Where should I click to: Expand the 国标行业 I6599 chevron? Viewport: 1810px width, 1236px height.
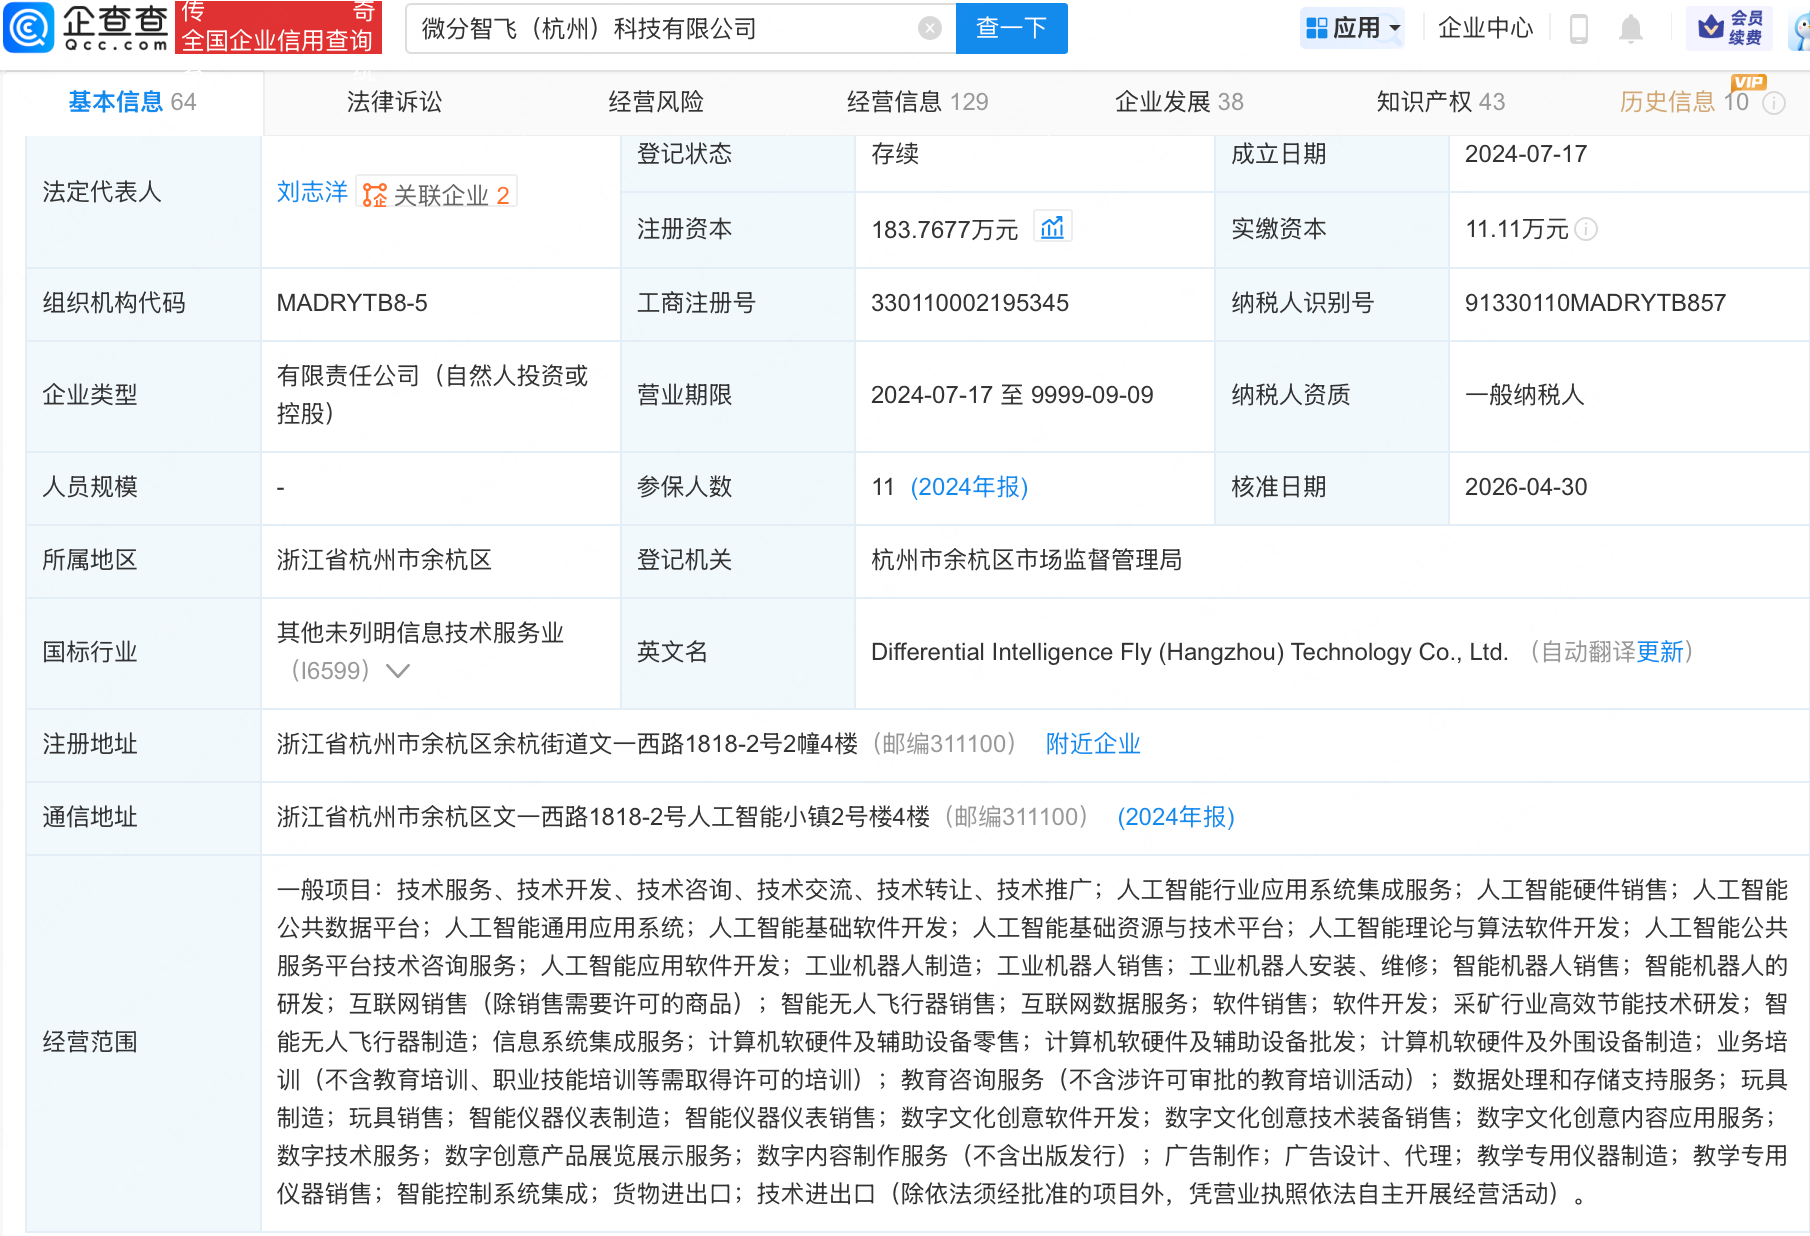point(397,671)
